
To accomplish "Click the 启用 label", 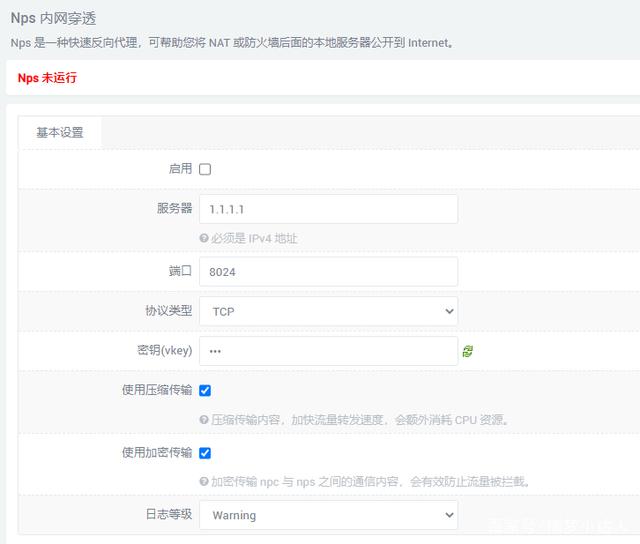I will click(x=180, y=169).
